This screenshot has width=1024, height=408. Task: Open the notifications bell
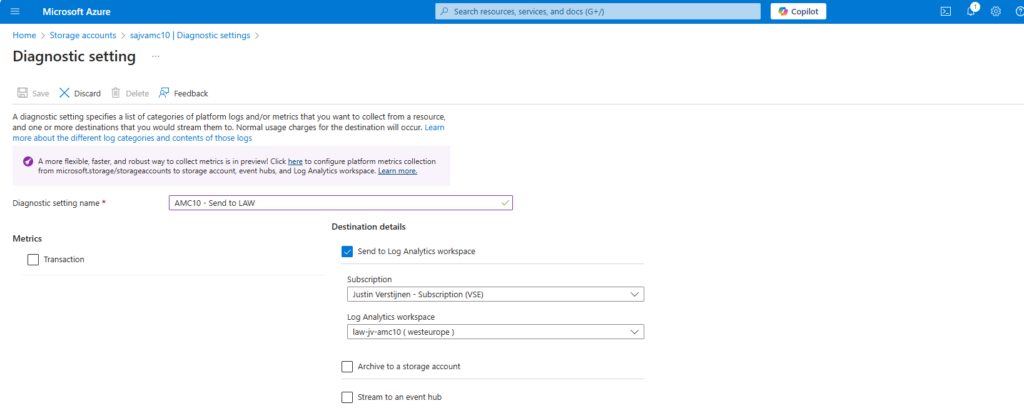point(970,11)
